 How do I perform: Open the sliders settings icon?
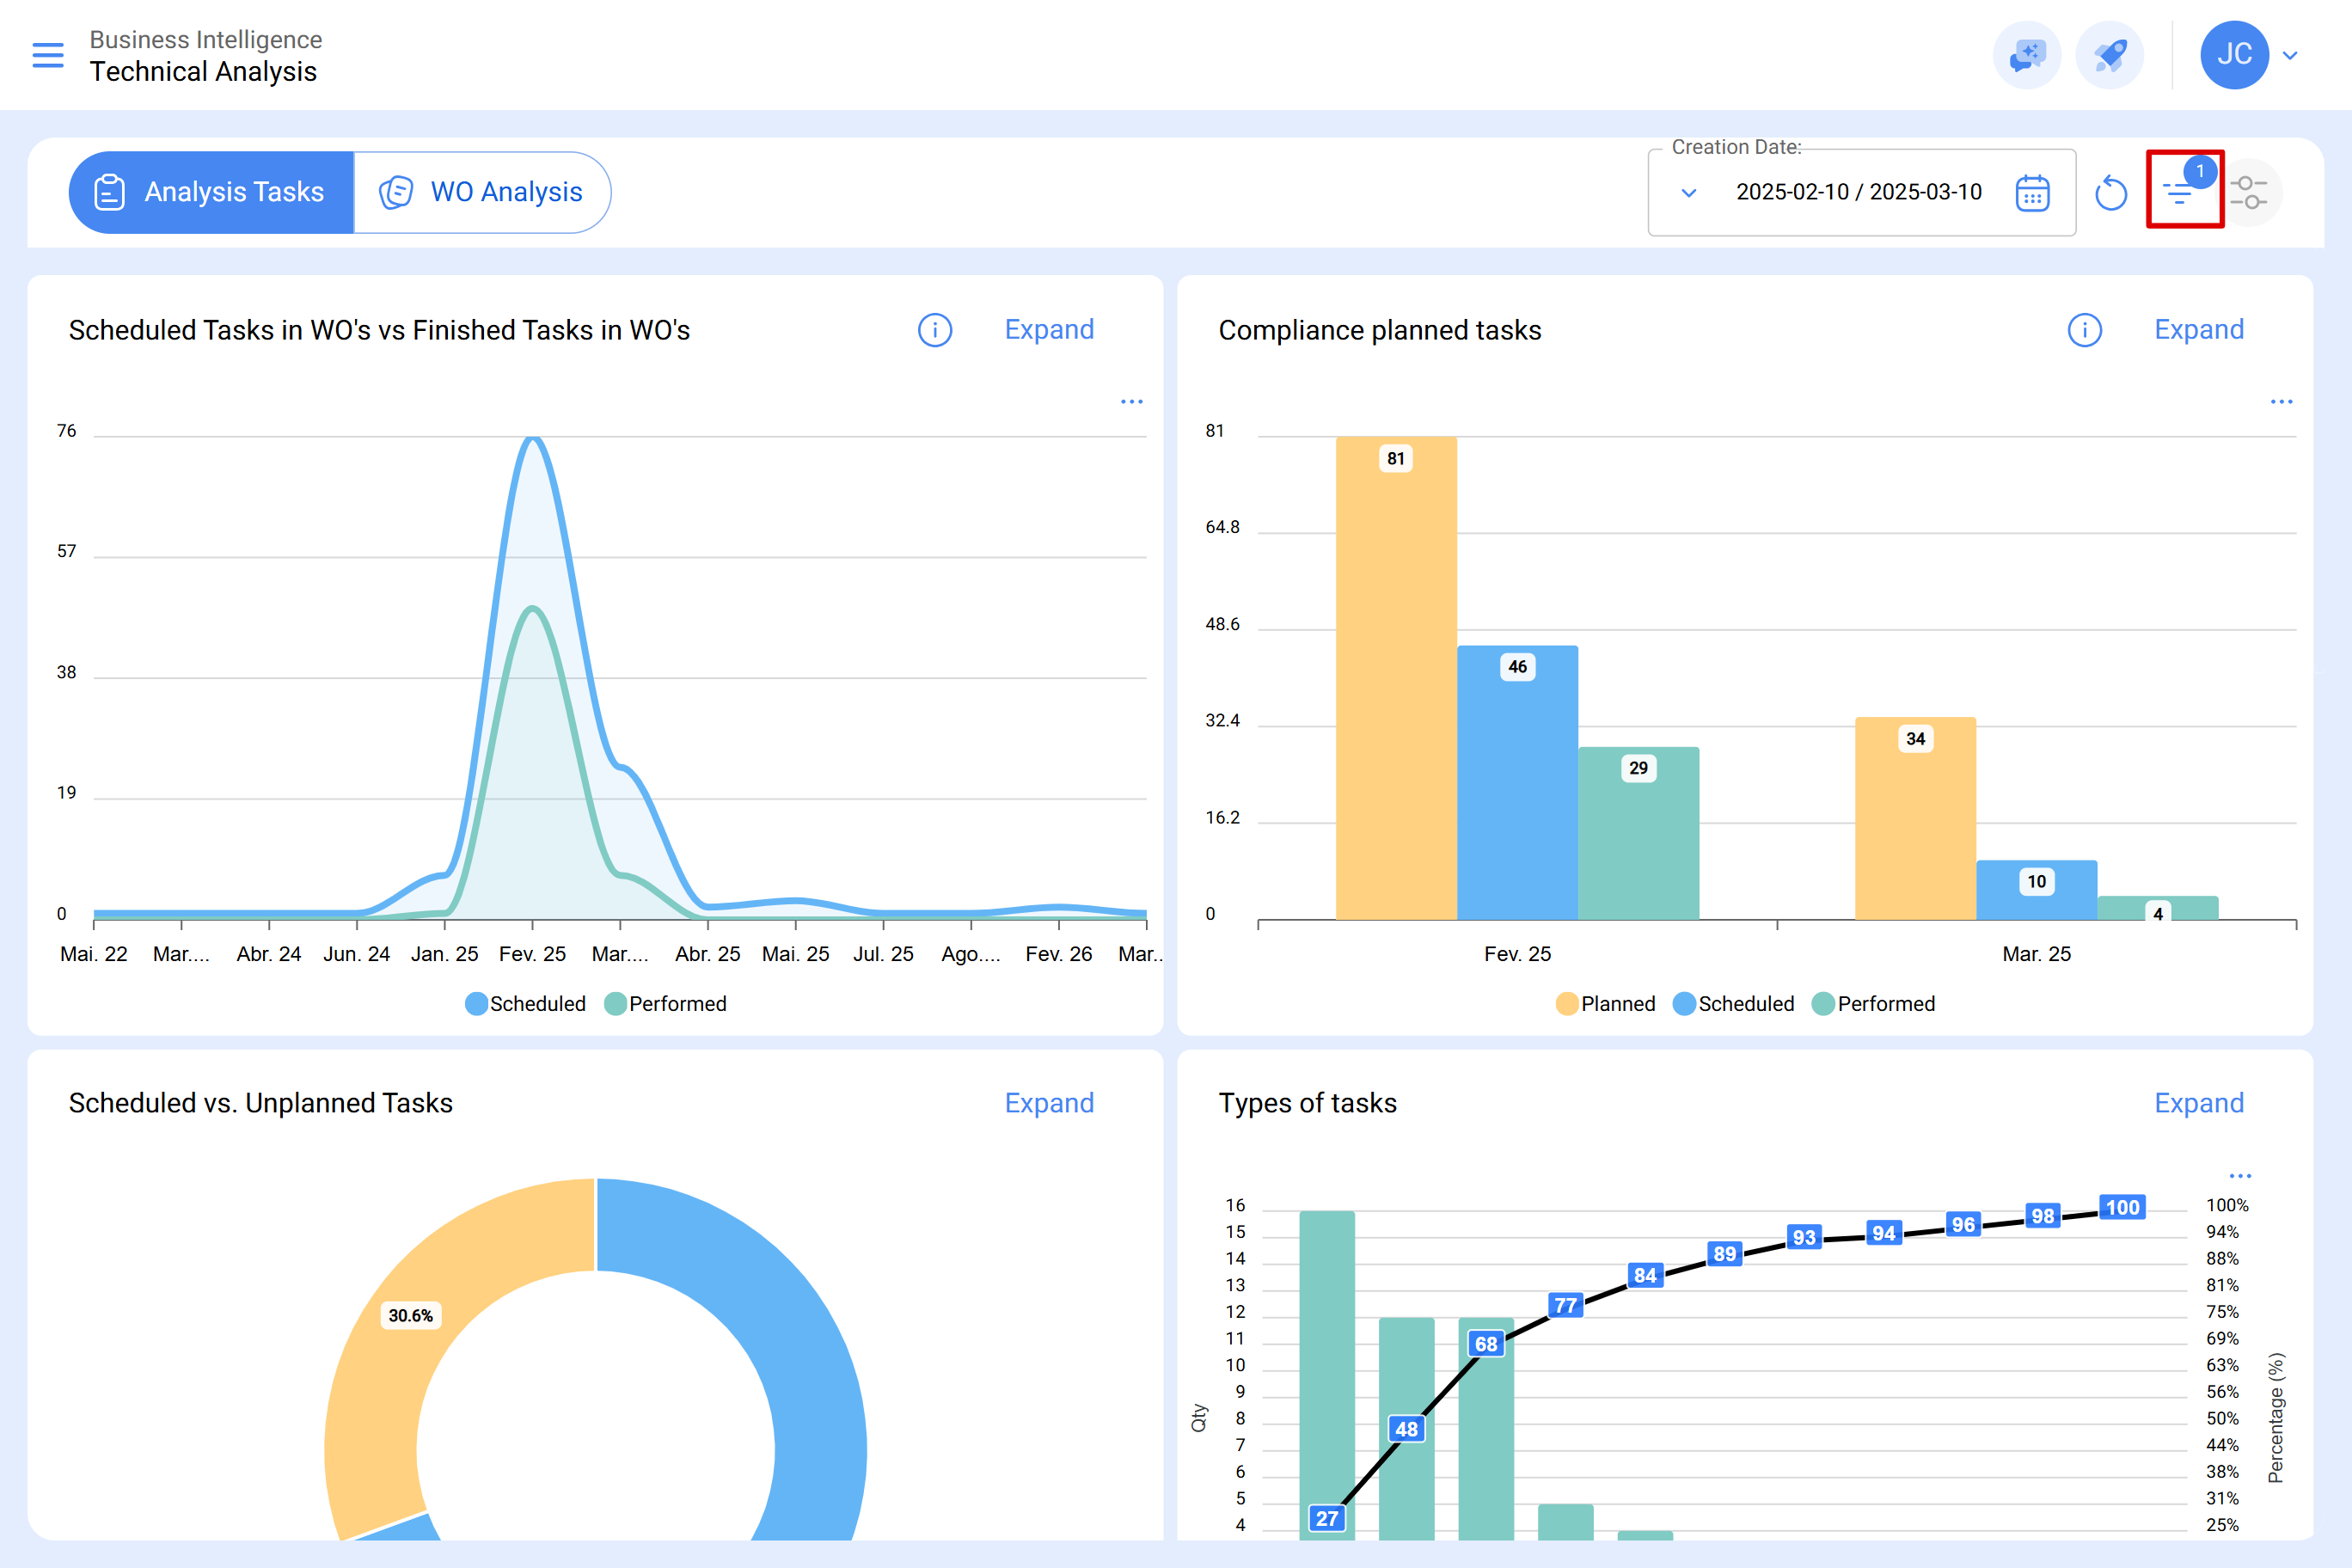click(x=2248, y=192)
